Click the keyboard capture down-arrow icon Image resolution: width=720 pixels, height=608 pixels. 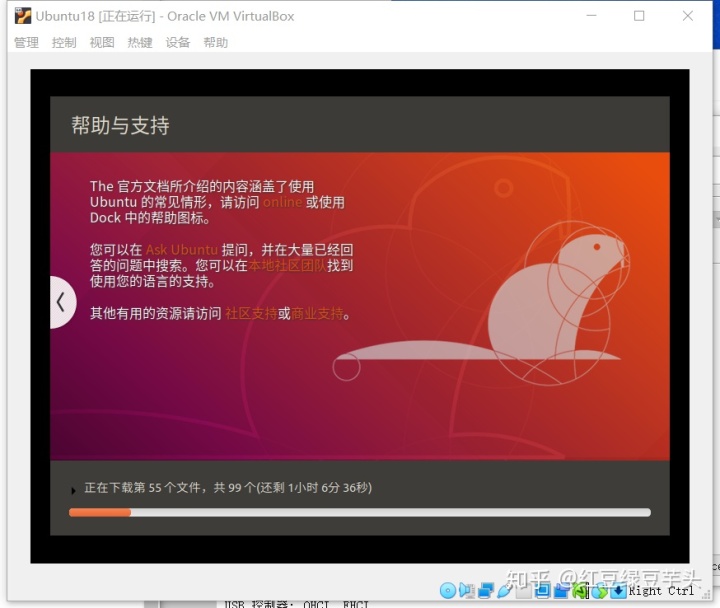618,591
